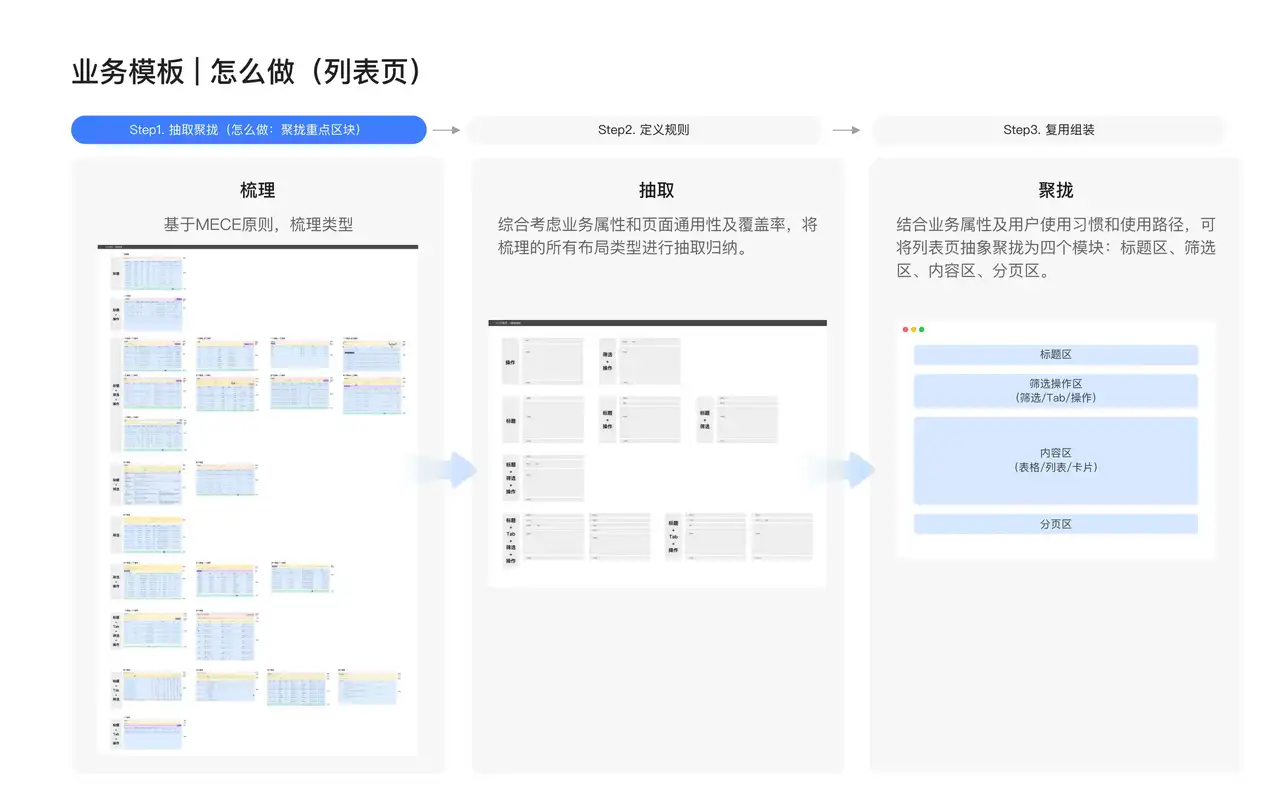Click the description starting with 结合业务属性及用户使用习惯
1280x800 pixels.
point(1056,248)
